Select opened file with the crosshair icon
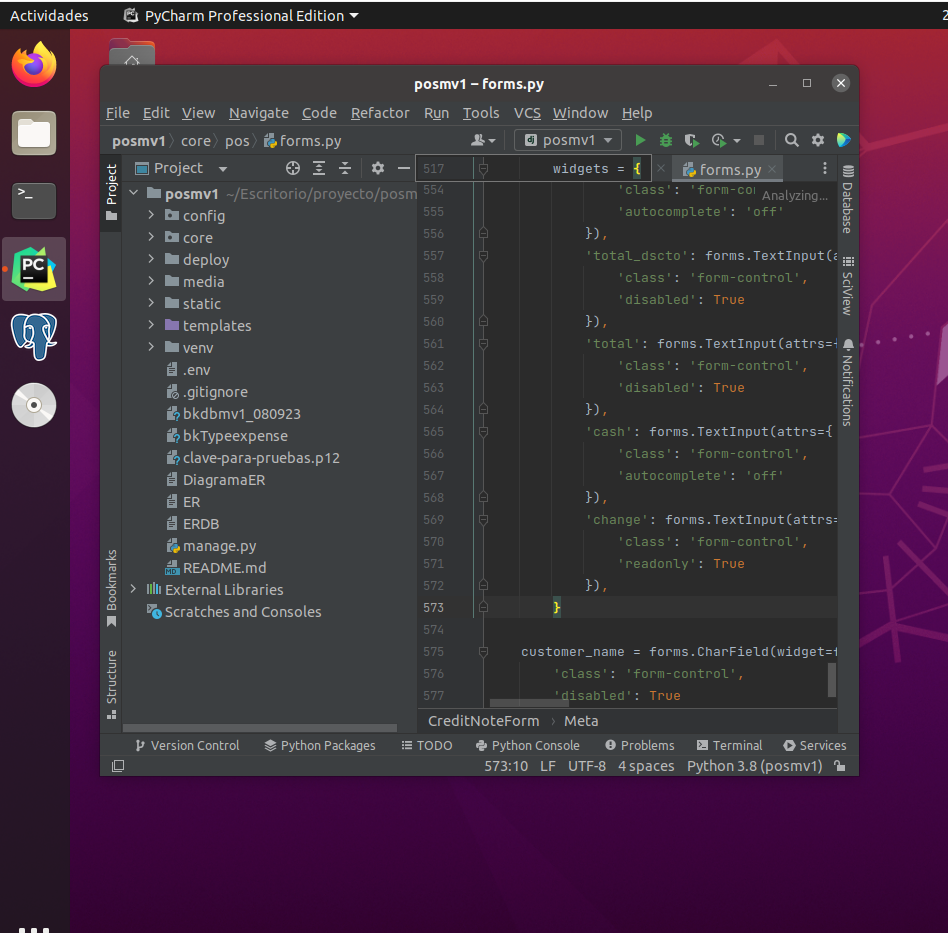The height and width of the screenshot is (933, 948). click(293, 169)
